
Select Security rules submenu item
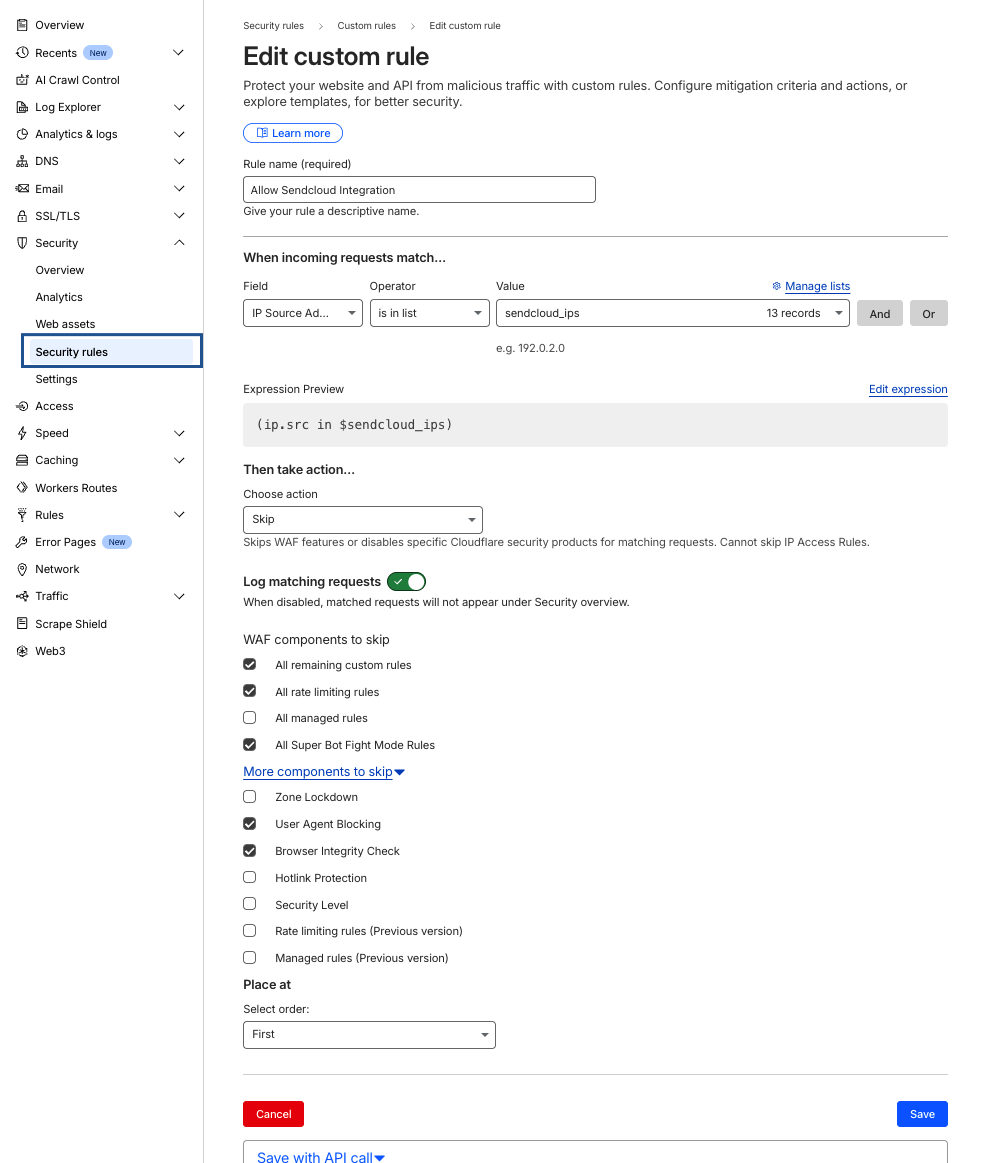pos(112,352)
